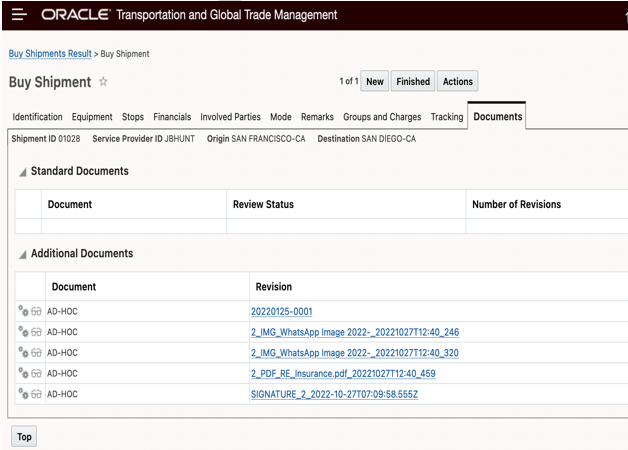Click gears icon in SIGNATURE document row

23,394
